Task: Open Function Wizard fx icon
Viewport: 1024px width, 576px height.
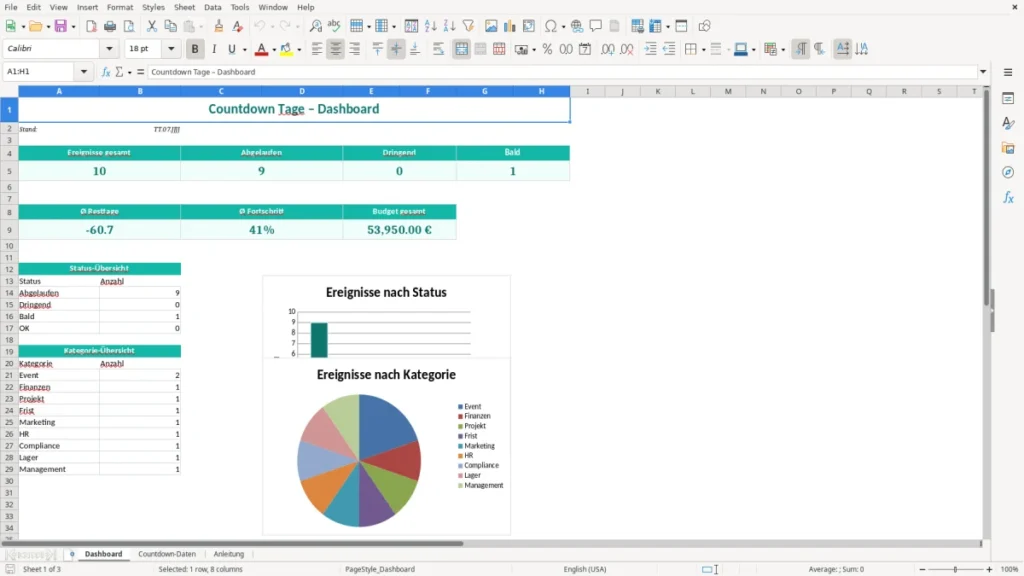Action: (106, 72)
